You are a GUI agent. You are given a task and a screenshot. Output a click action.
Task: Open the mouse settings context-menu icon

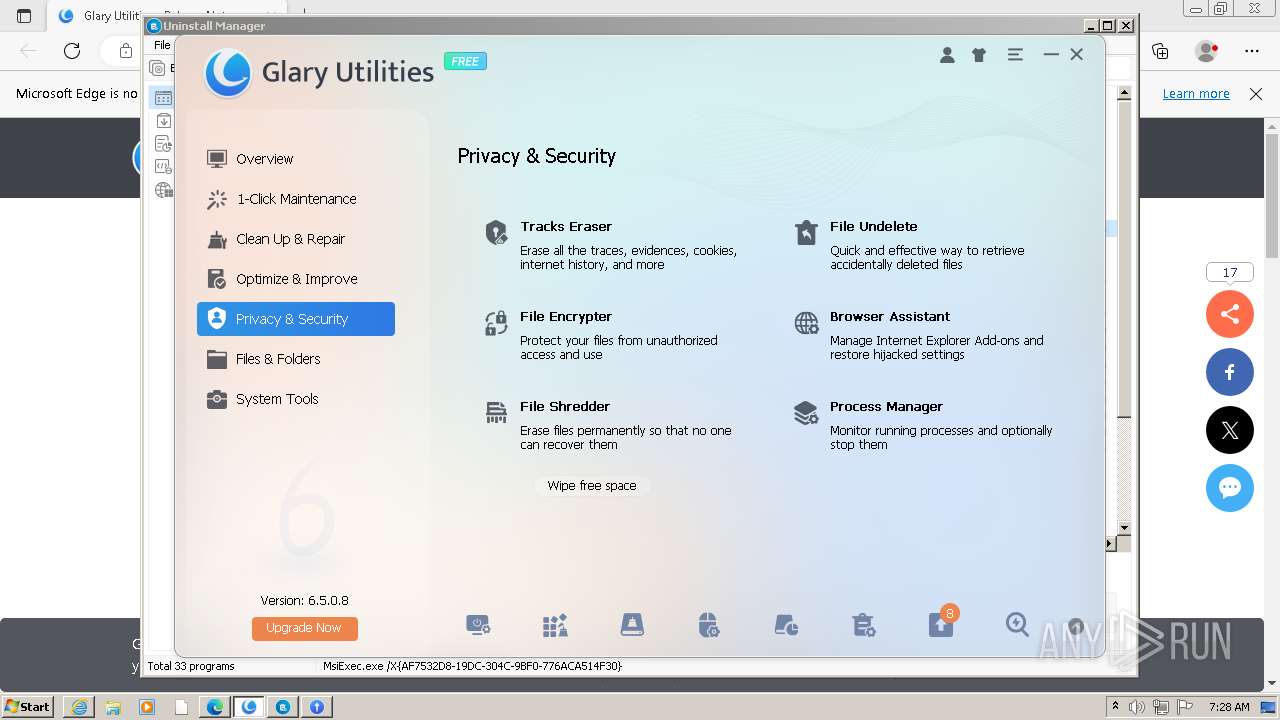(x=709, y=625)
